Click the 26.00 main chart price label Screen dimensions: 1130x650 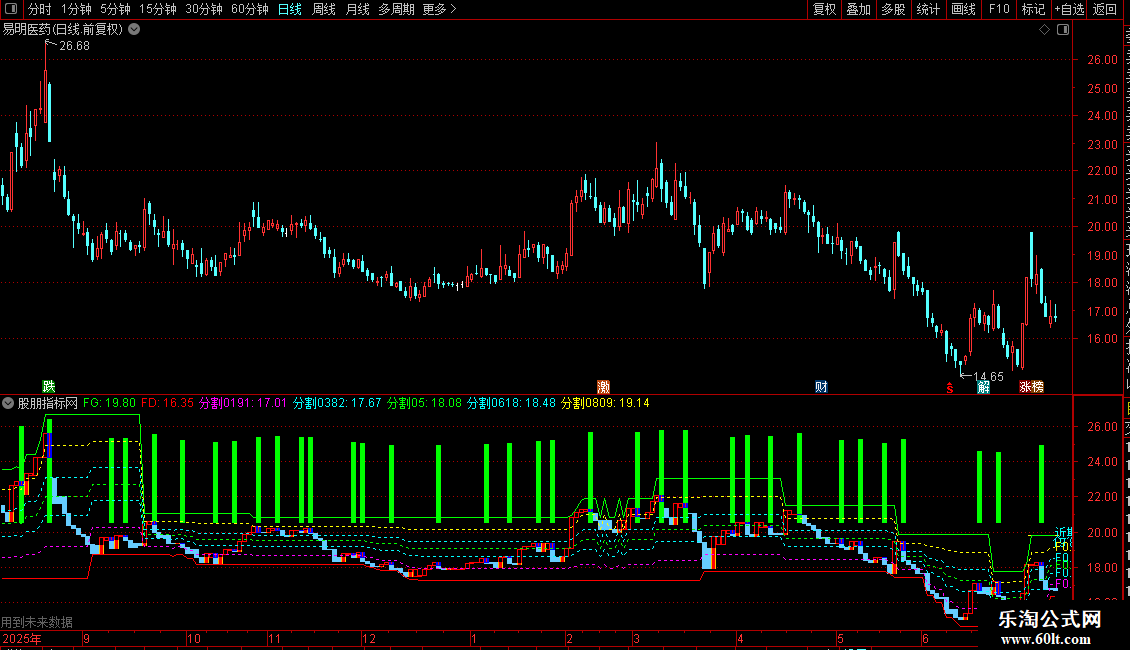tap(1103, 60)
